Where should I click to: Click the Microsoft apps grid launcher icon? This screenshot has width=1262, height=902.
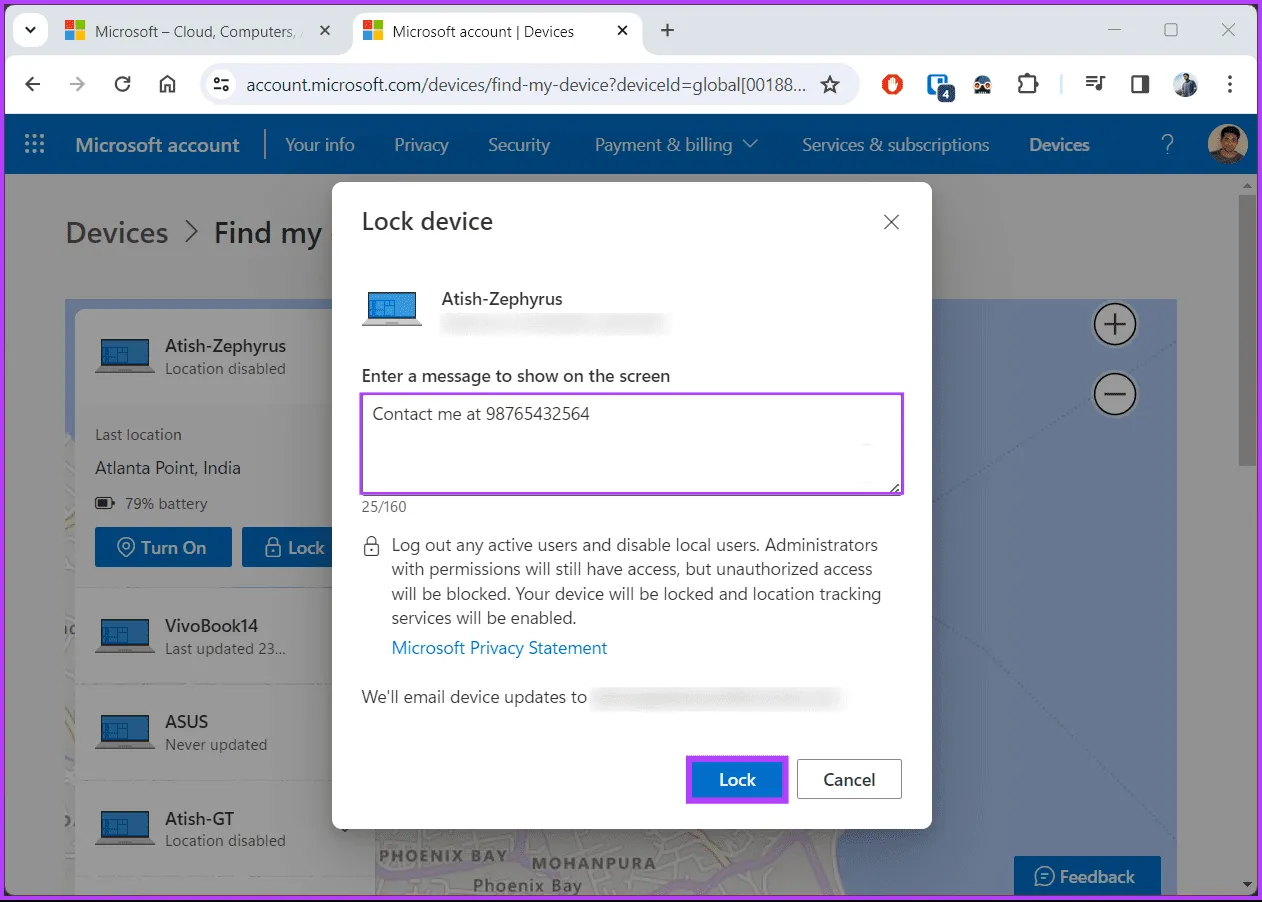35,145
